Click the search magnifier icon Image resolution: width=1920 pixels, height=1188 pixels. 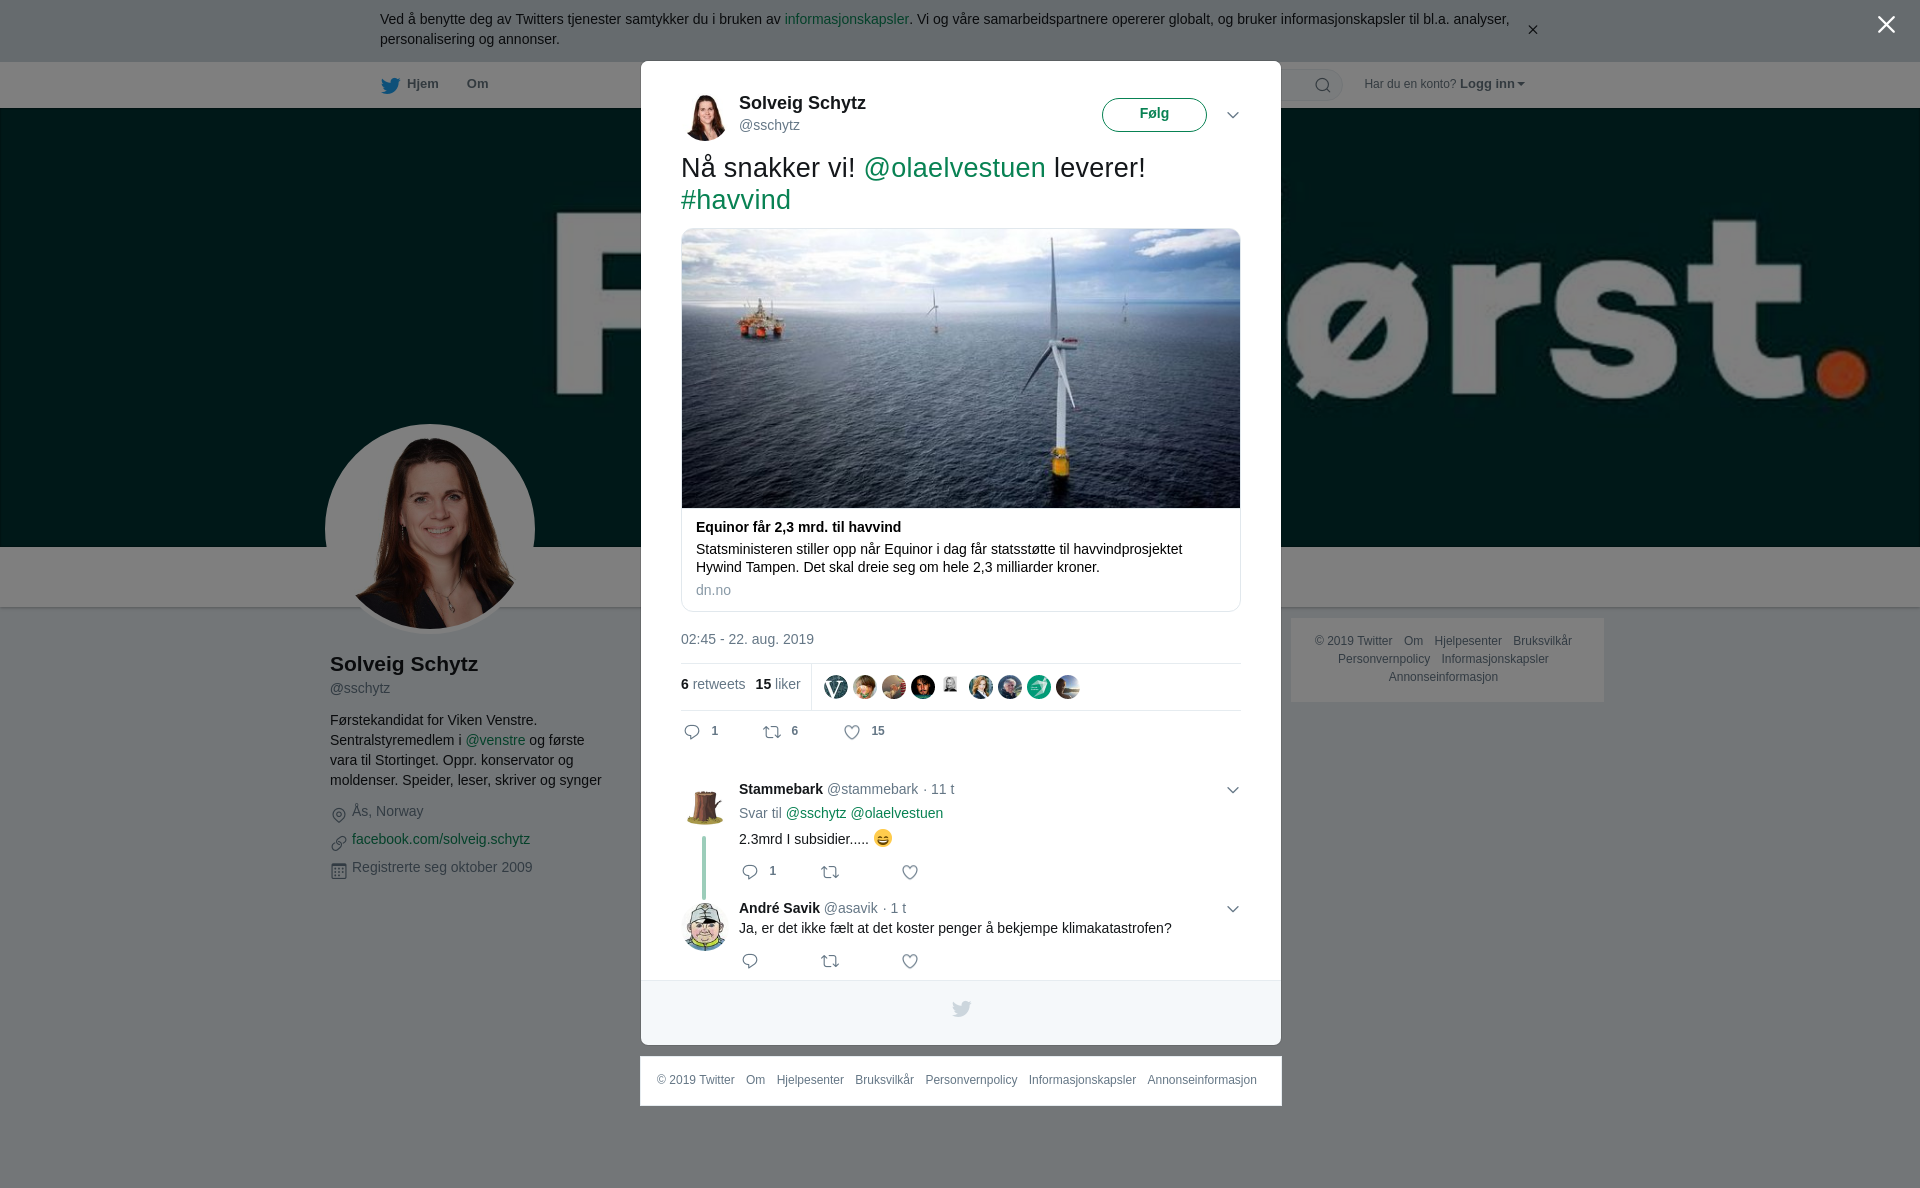[x=1322, y=85]
